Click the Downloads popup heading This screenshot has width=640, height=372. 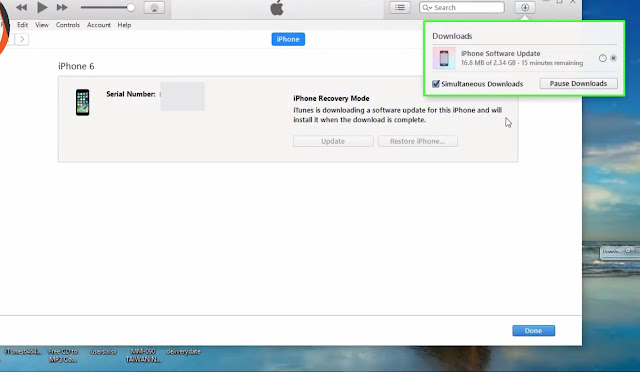coord(452,36)
